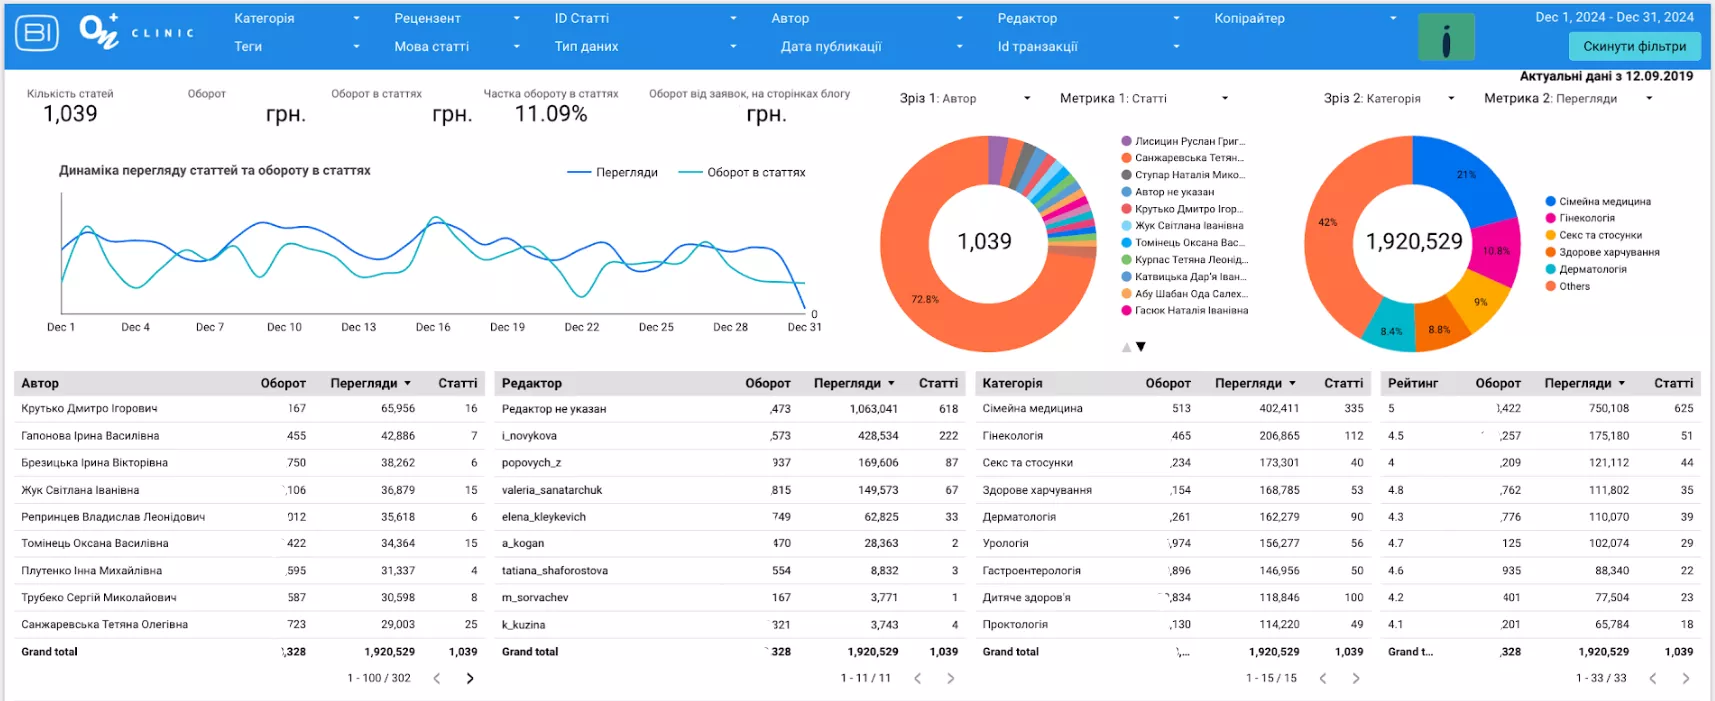Screen dimensions: 1715x701
Task: Click Сімейна медицина color swatch in legend
Action: (1550, 201)
